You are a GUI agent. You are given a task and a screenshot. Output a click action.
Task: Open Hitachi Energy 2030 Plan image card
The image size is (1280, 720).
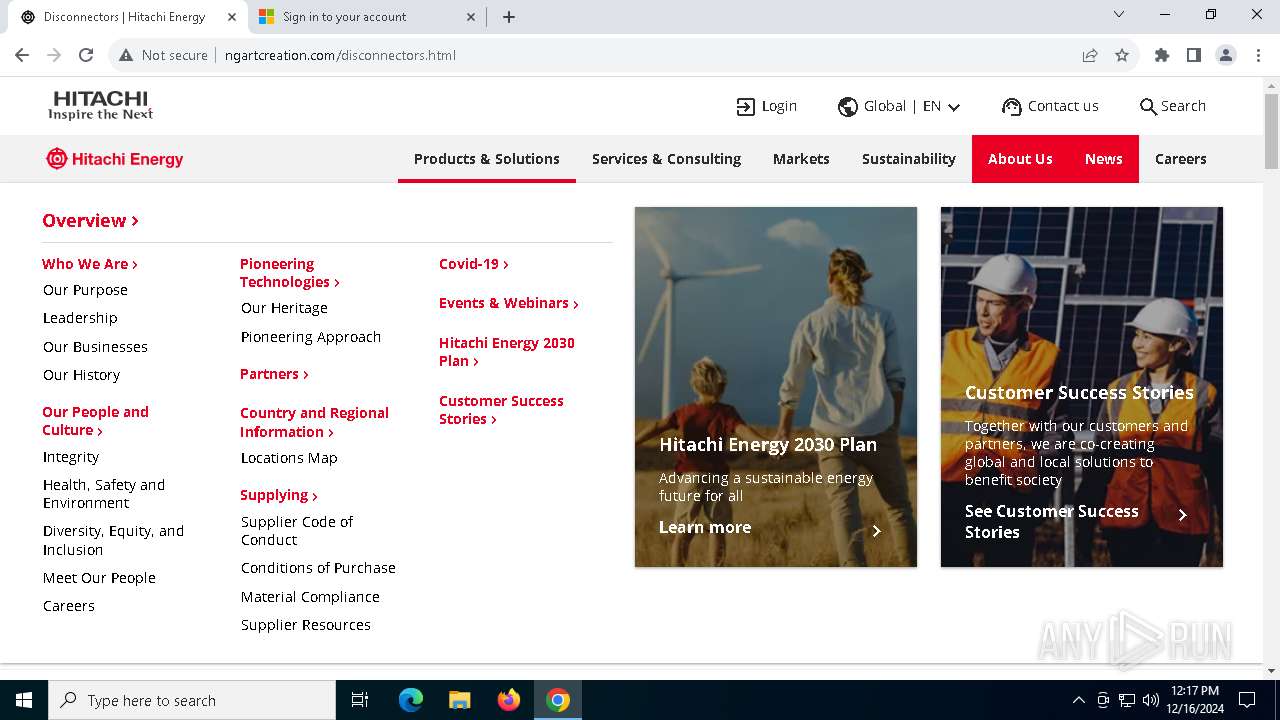point(776,387)
